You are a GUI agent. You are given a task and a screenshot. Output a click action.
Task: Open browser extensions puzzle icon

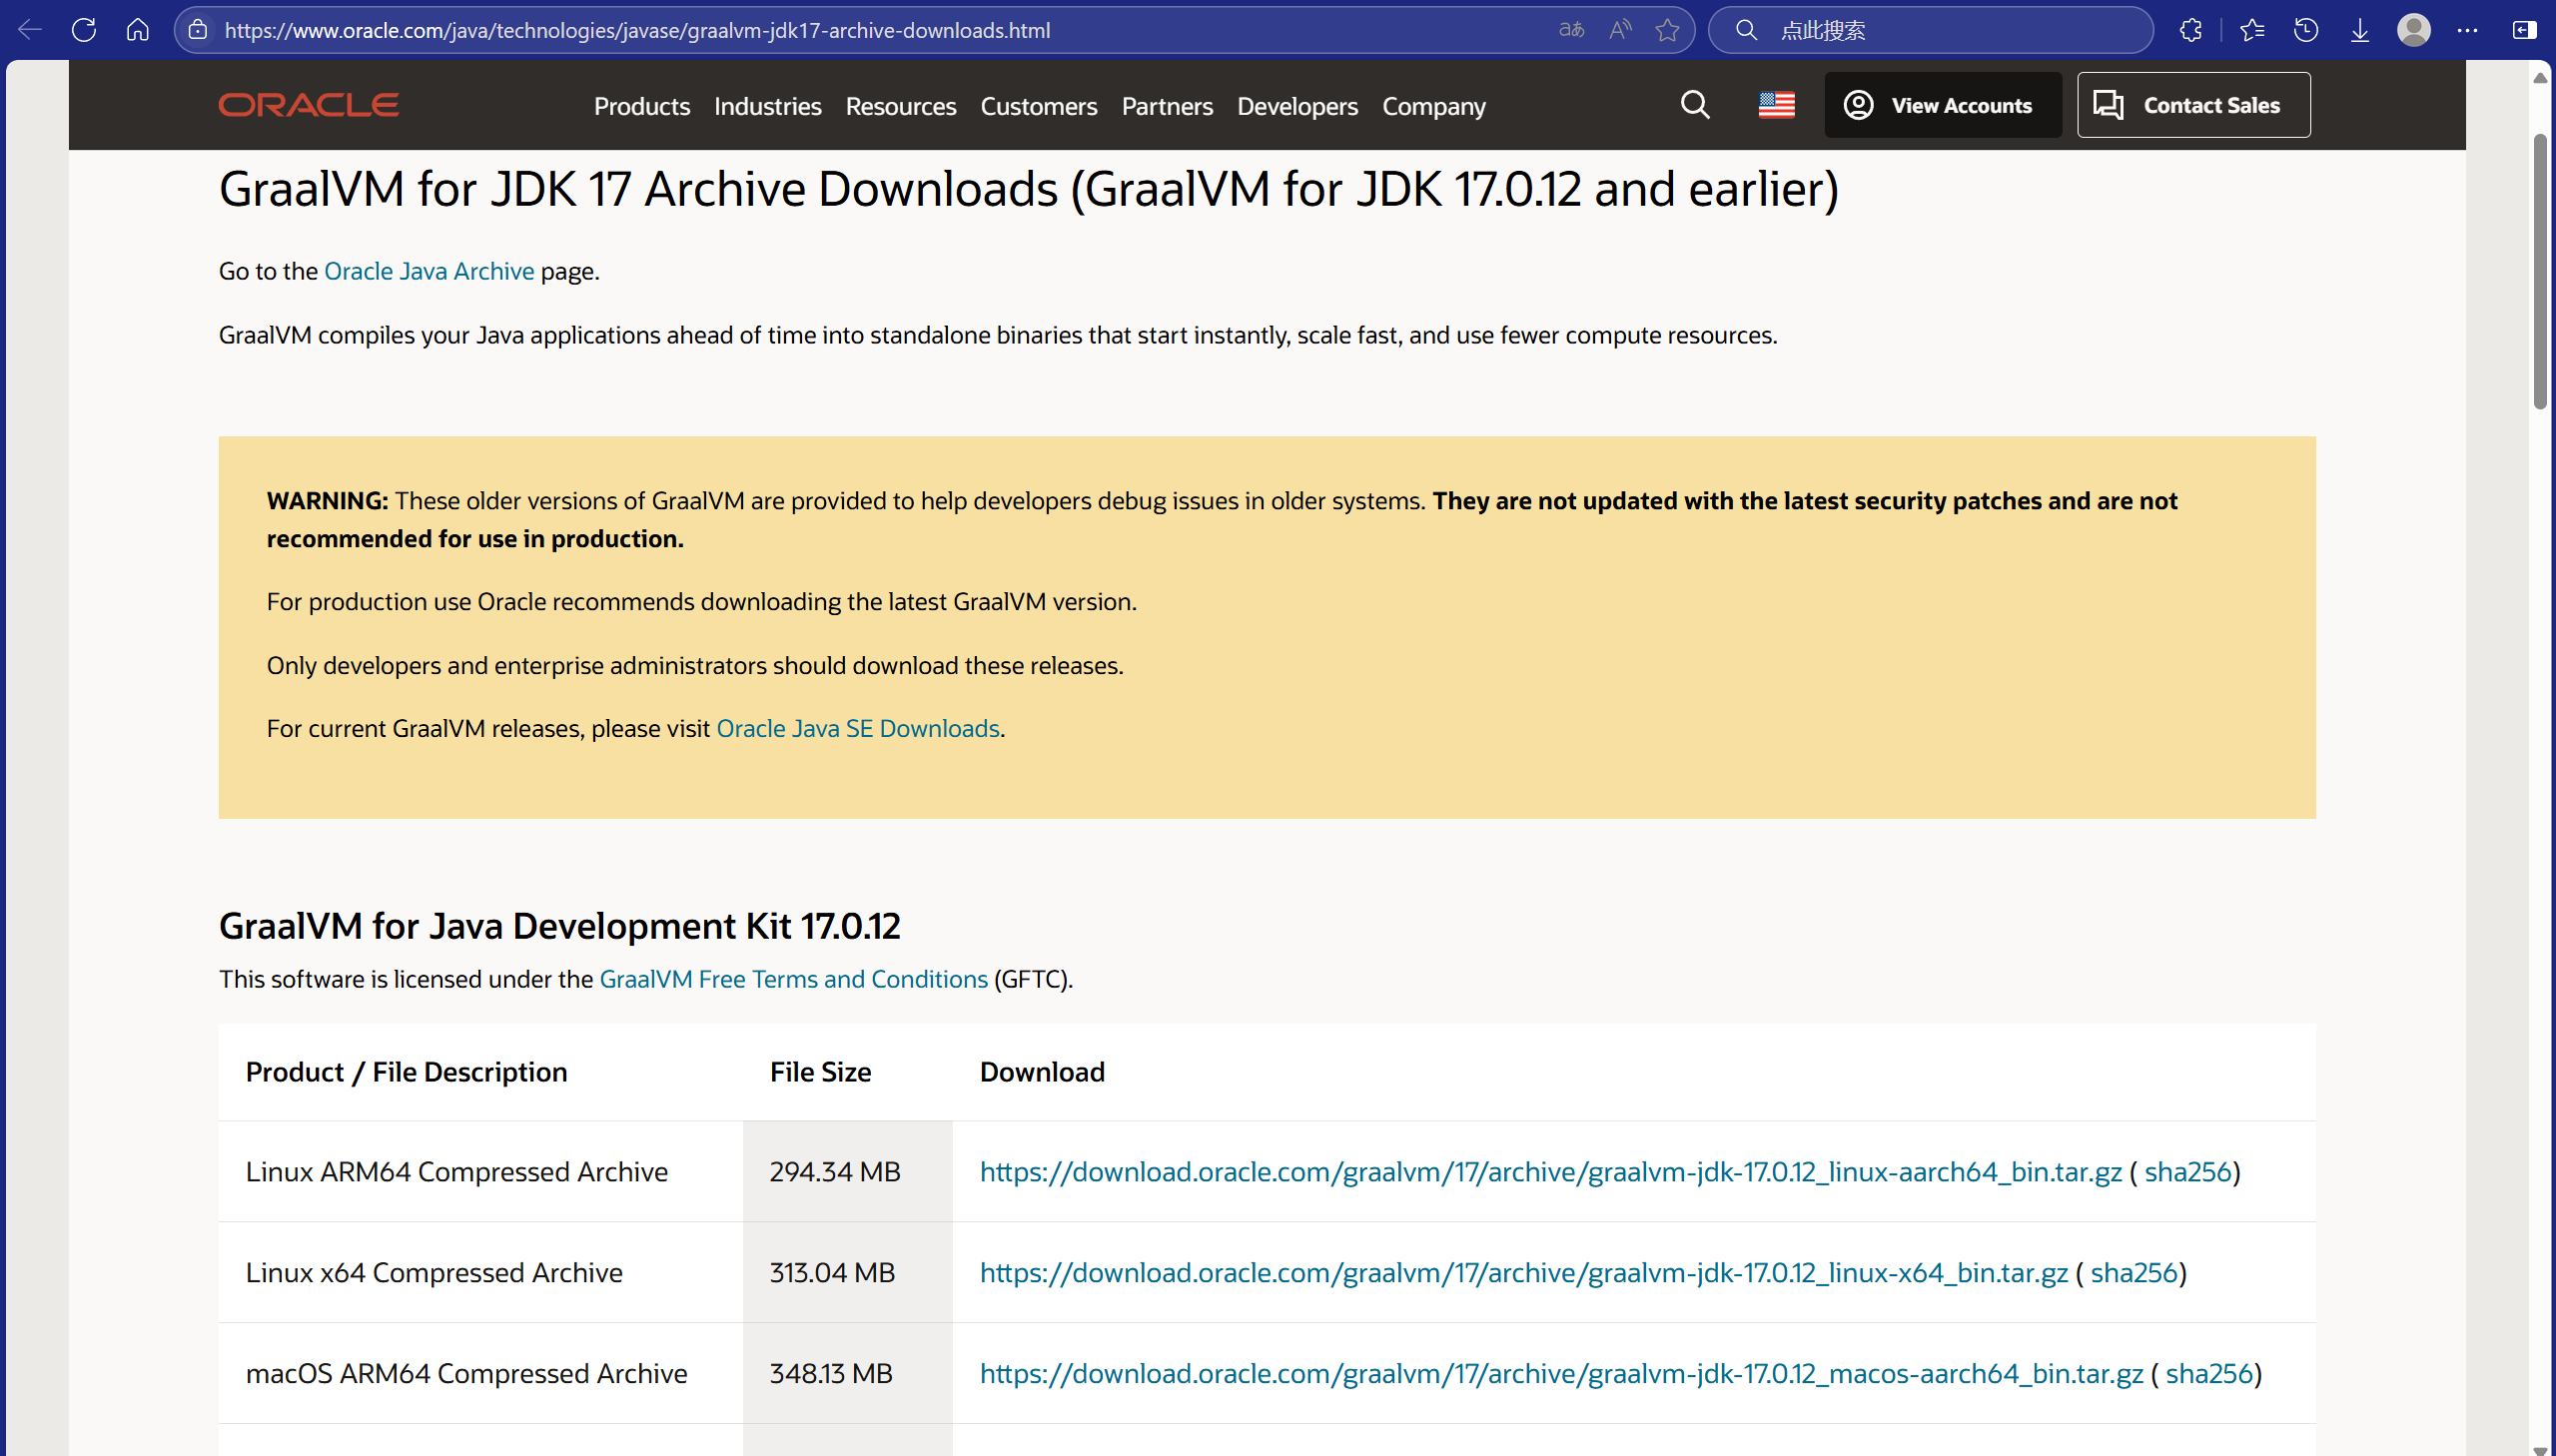pyautogui.click(x=2191, y=30)
